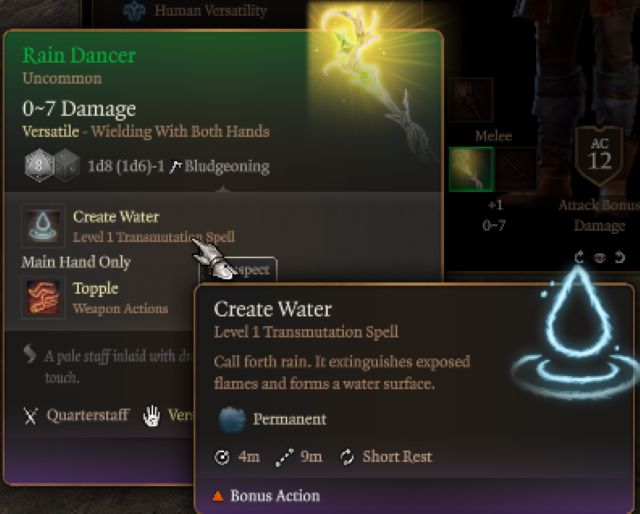
Task: Click the eye icon below Damage
Action: 599,258
